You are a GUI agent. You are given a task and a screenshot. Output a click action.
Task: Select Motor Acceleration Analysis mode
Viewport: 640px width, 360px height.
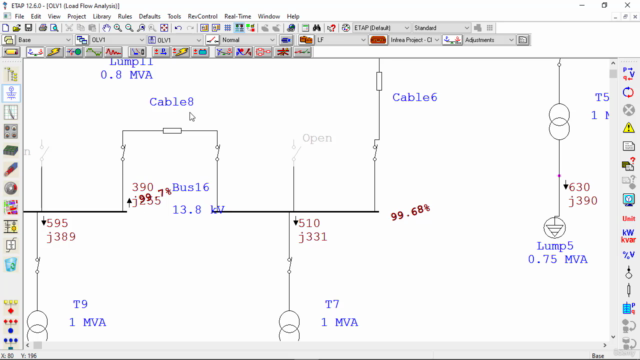tap(74, 52)
